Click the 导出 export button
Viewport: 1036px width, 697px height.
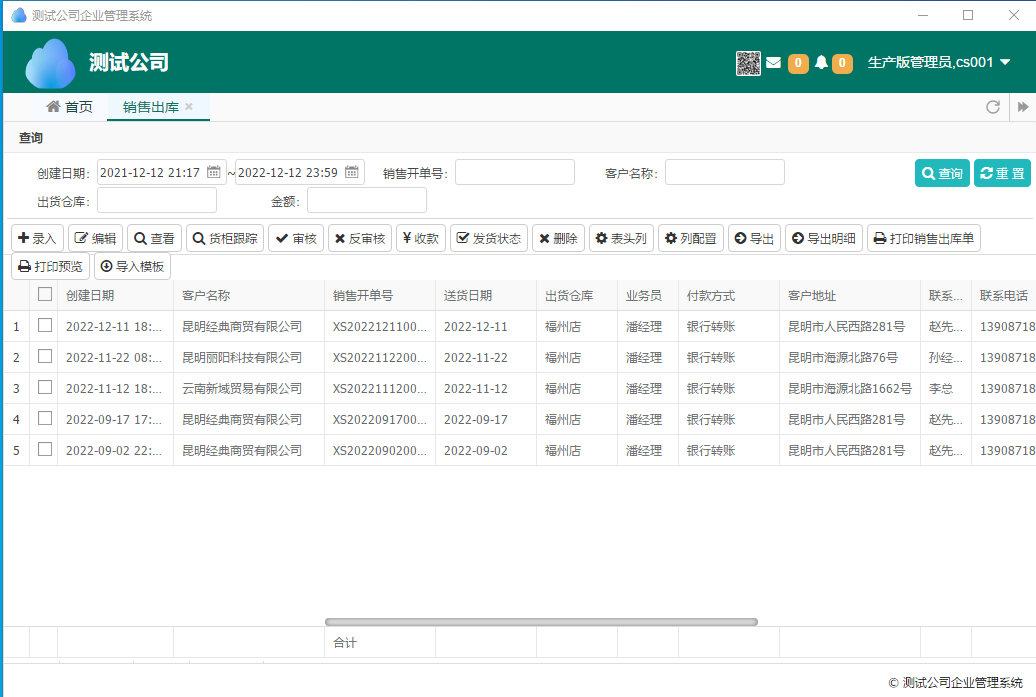[x=755, y=238]
